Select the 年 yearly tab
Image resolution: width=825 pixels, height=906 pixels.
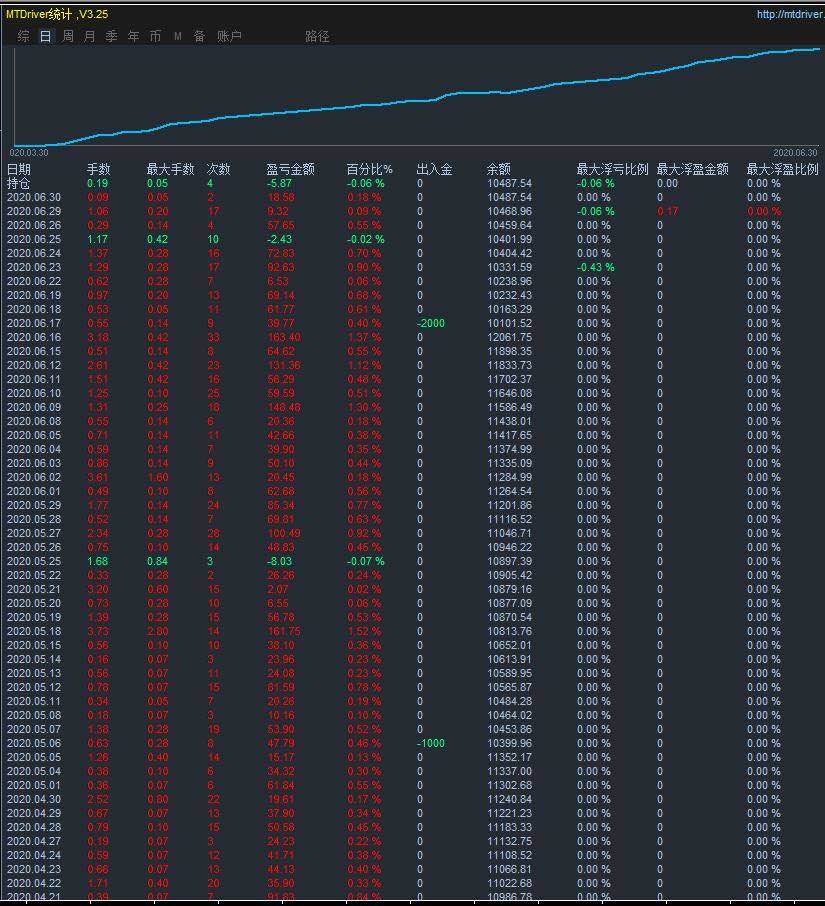pos(133,36)
